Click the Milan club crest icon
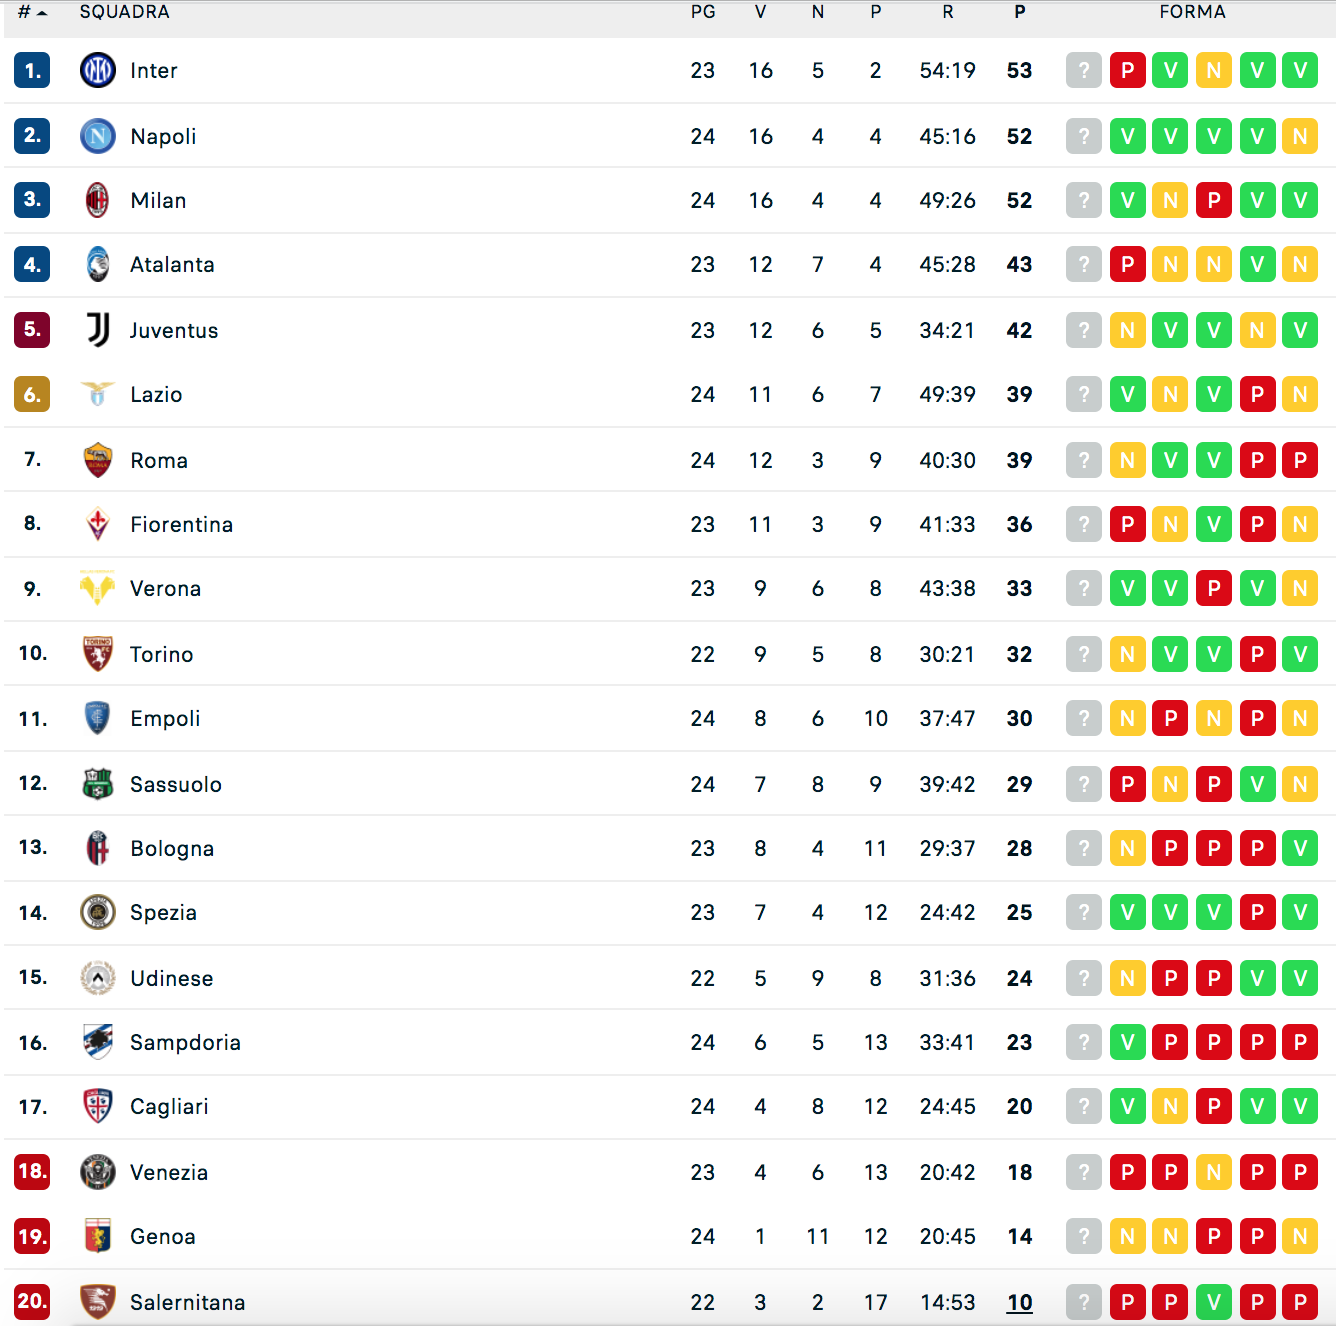The width and height of the screenshot is (1336, 1326). click(98, 200)
